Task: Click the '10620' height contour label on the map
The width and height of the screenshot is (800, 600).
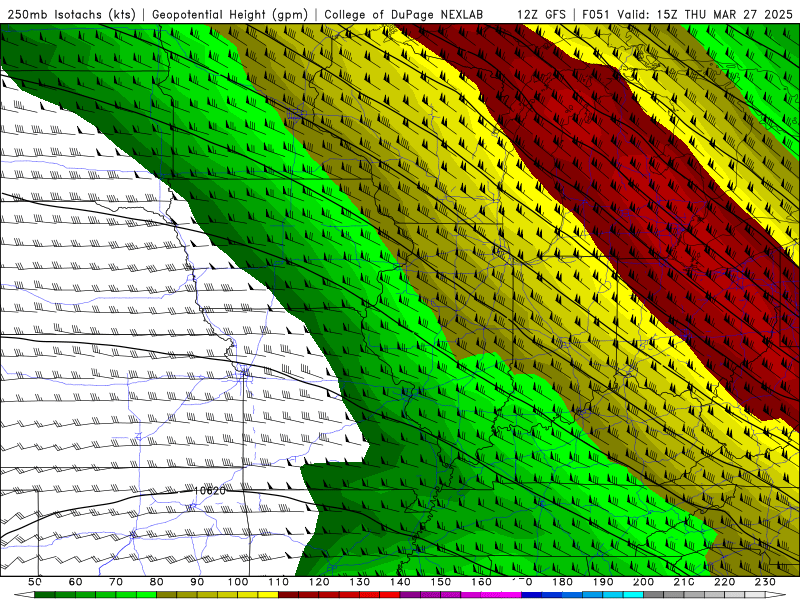Action: point(210,491)
